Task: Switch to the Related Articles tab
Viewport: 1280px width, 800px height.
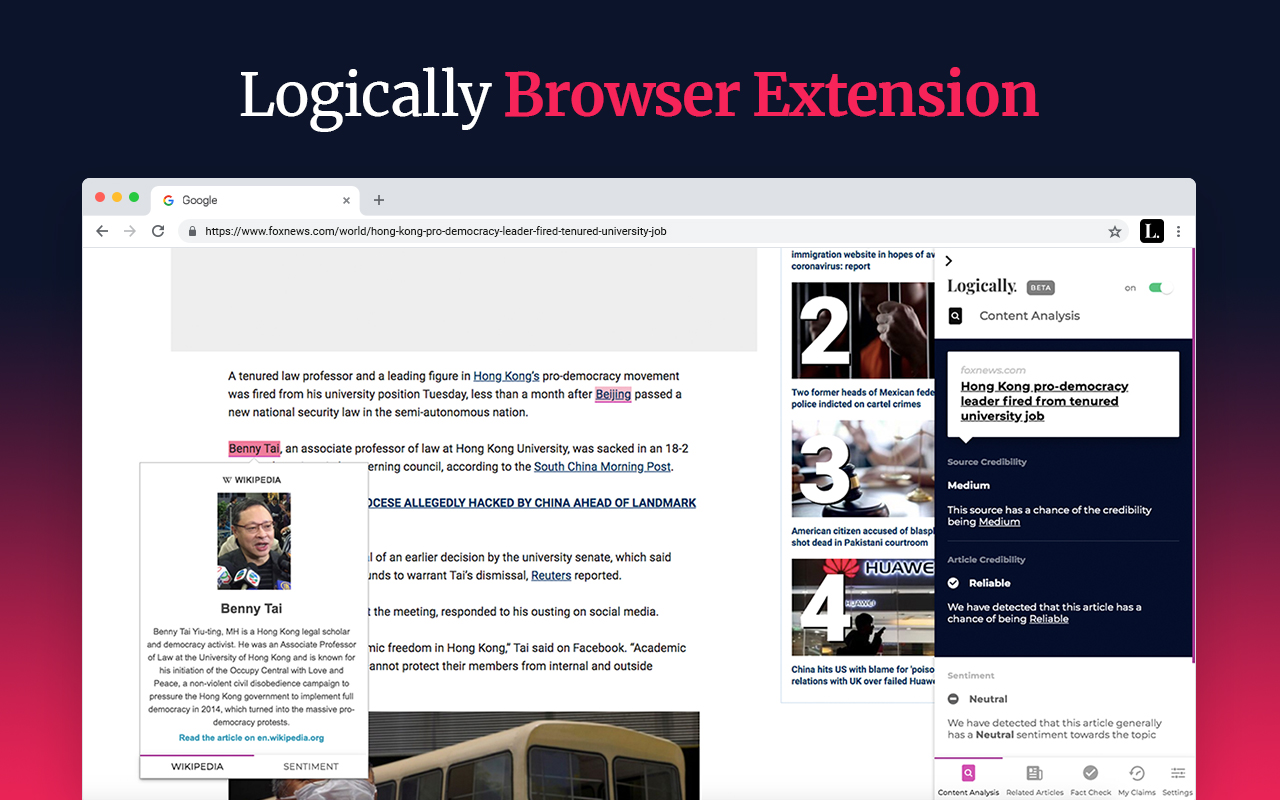Action: [1035, 779]
